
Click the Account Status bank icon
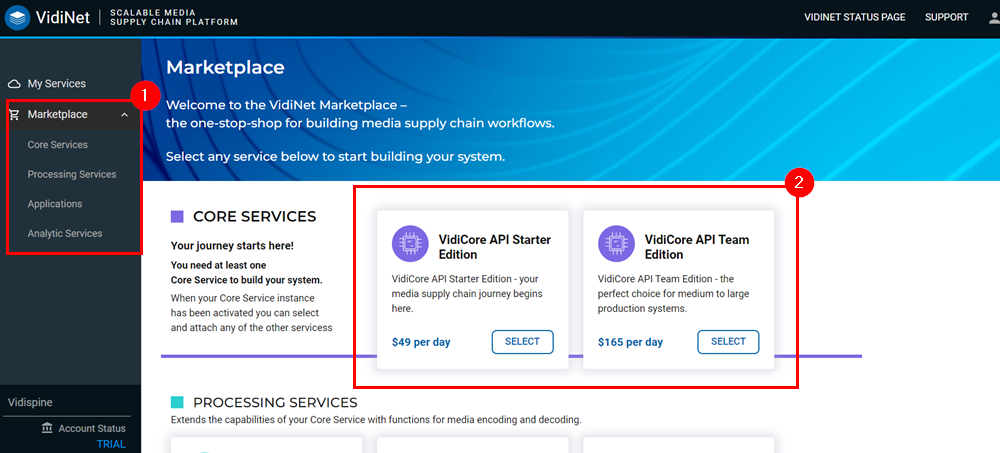[47, 428]
